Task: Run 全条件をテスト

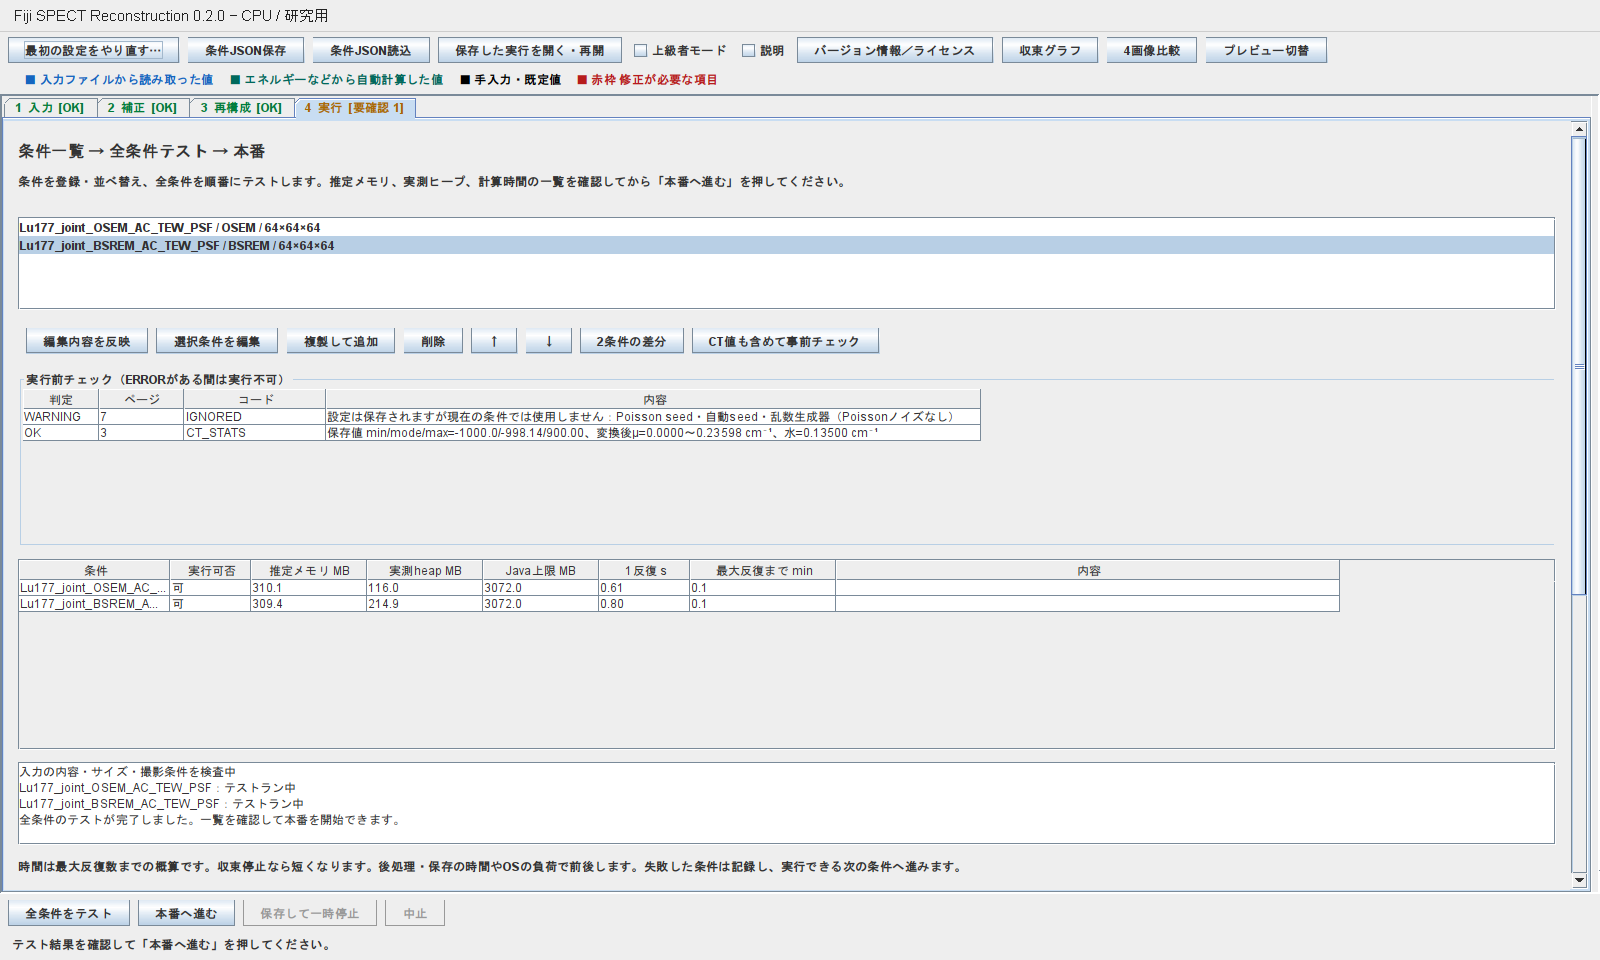Action: (x=69, y=913)
